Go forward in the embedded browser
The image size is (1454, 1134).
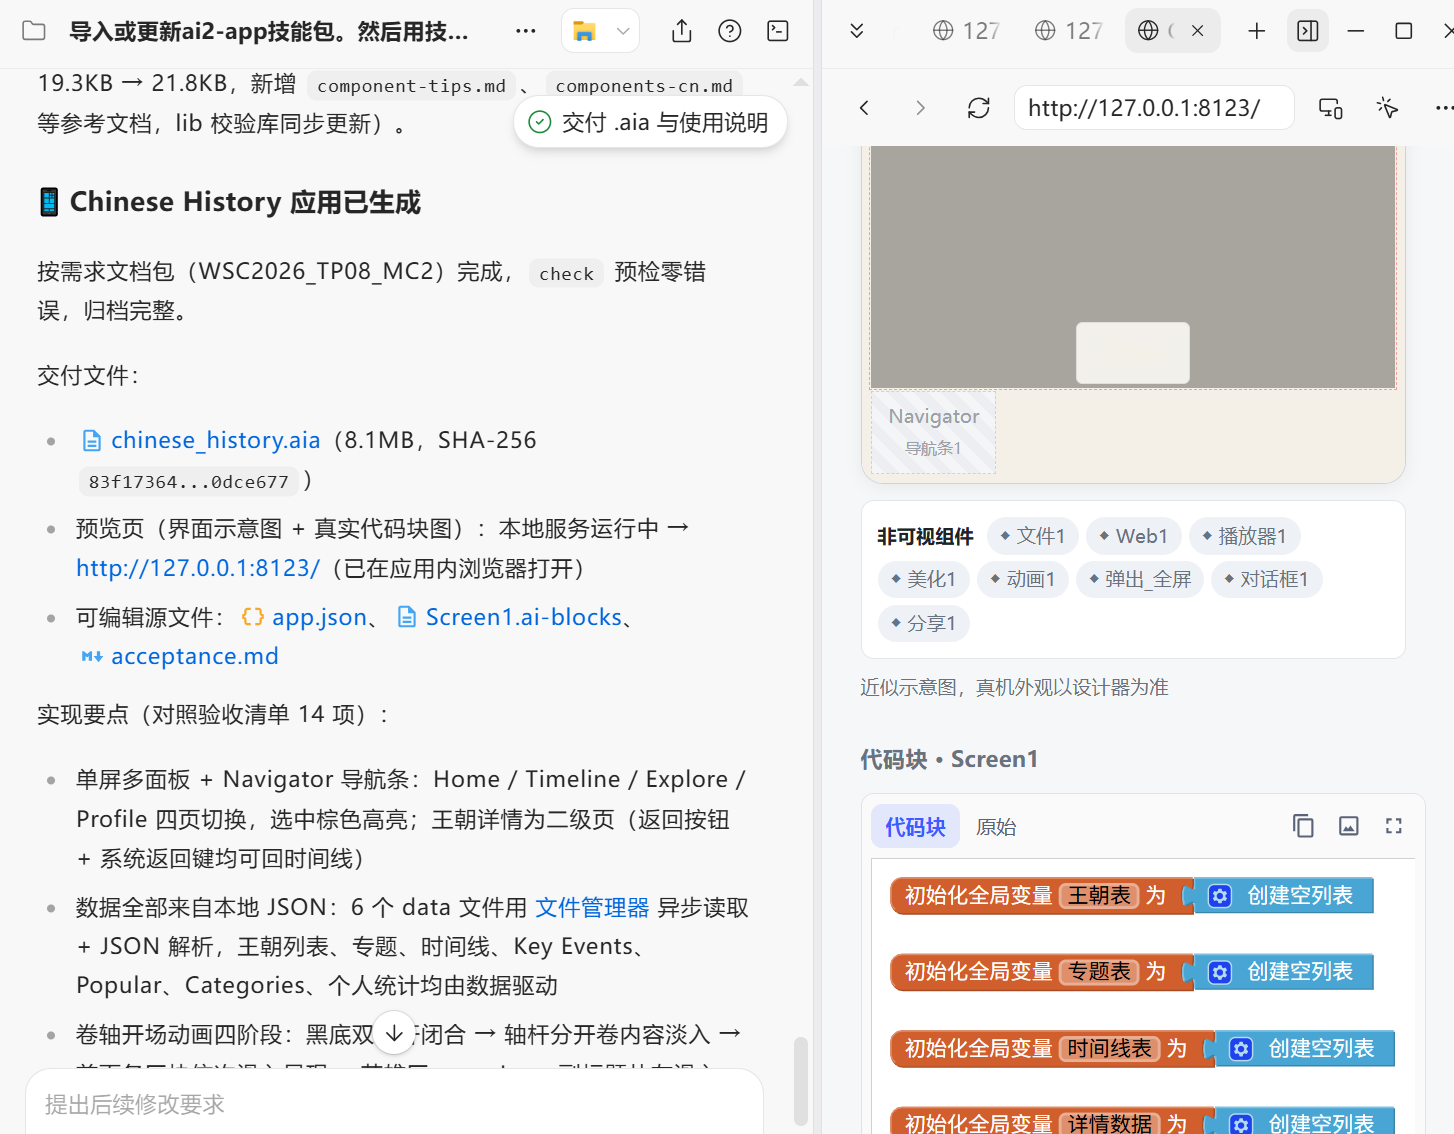click(x=921, y=107)
